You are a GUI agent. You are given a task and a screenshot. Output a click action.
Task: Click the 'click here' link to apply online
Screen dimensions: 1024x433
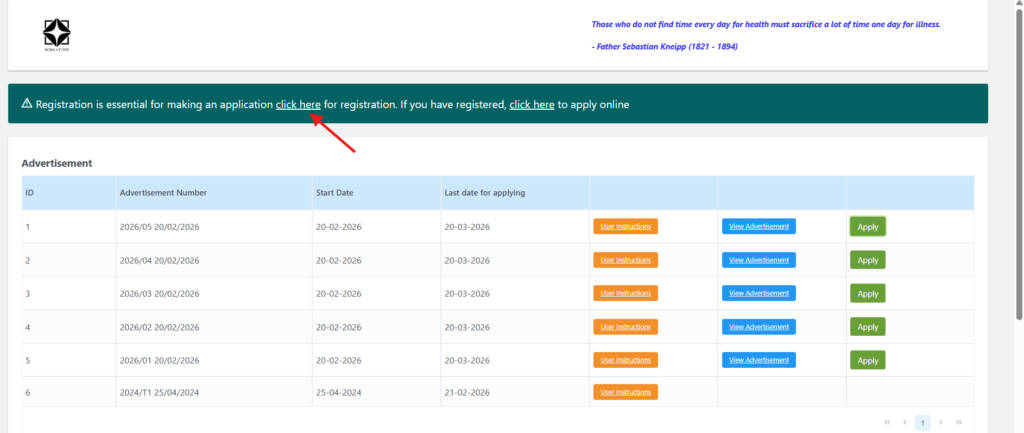point(532,105)
